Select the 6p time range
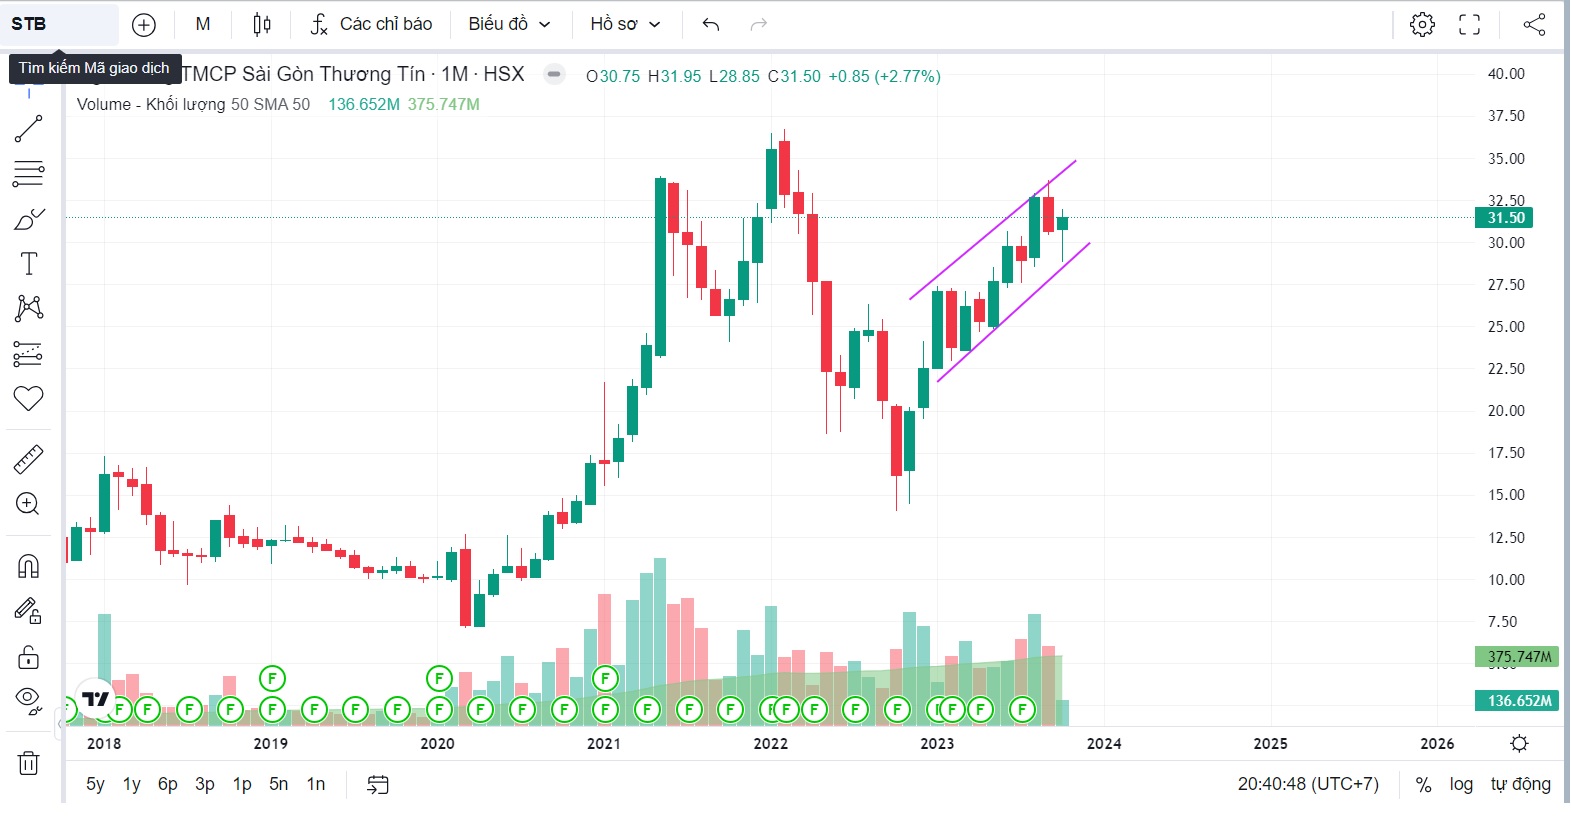 pyautogui.click(x=168, y=784)
